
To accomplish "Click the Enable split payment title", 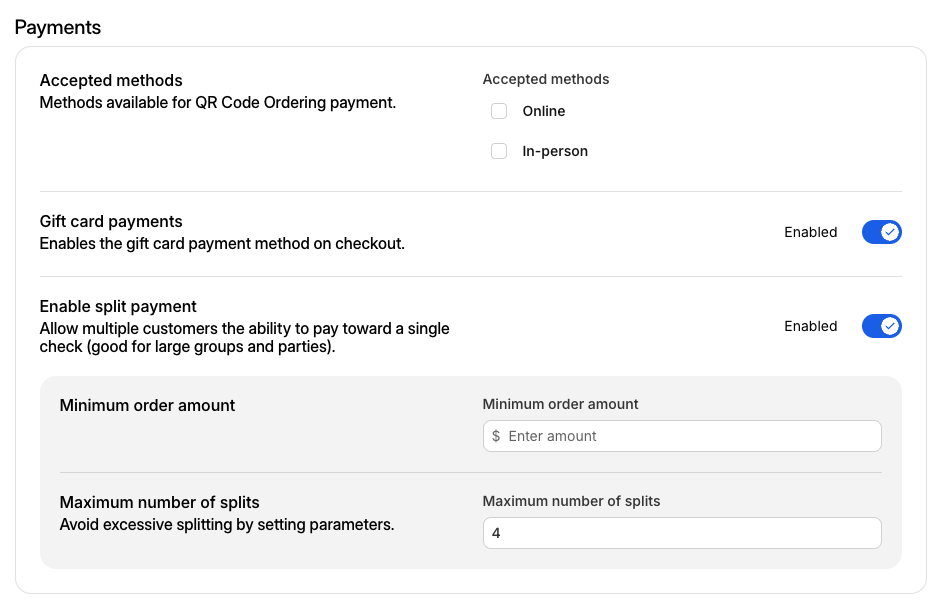I will pyautogui.click(x=118, y=306).
